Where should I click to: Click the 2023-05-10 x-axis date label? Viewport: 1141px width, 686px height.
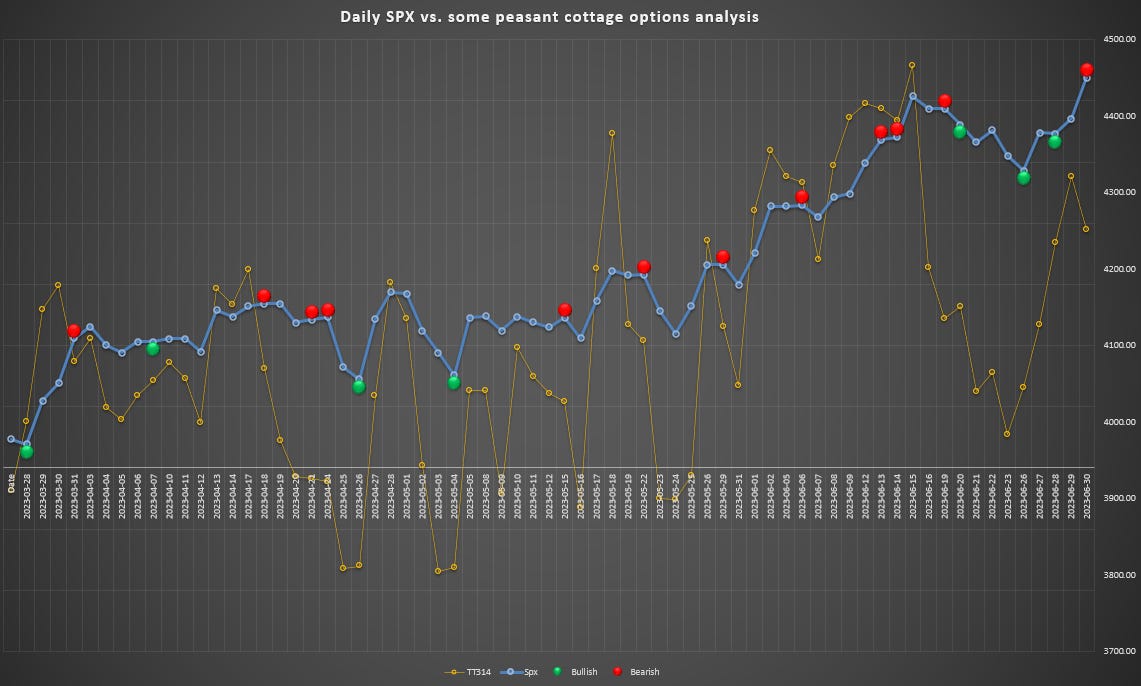517,496
